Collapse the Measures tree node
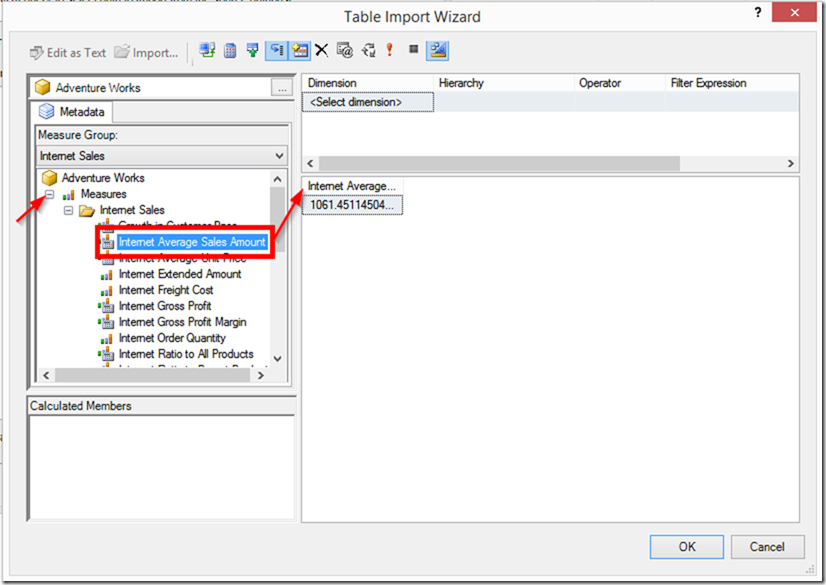The width and height of the screenshot is (826, 585). click(50, 194)
